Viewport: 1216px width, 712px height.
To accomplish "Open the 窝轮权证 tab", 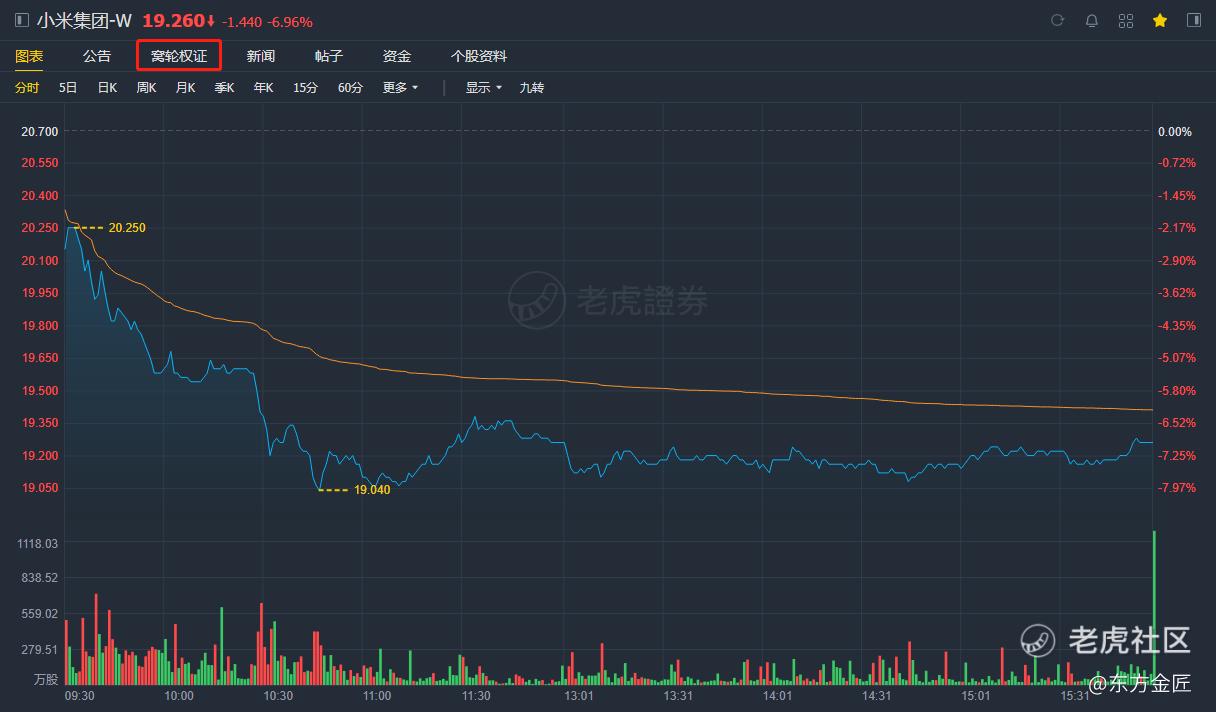I will click(179, 56).
